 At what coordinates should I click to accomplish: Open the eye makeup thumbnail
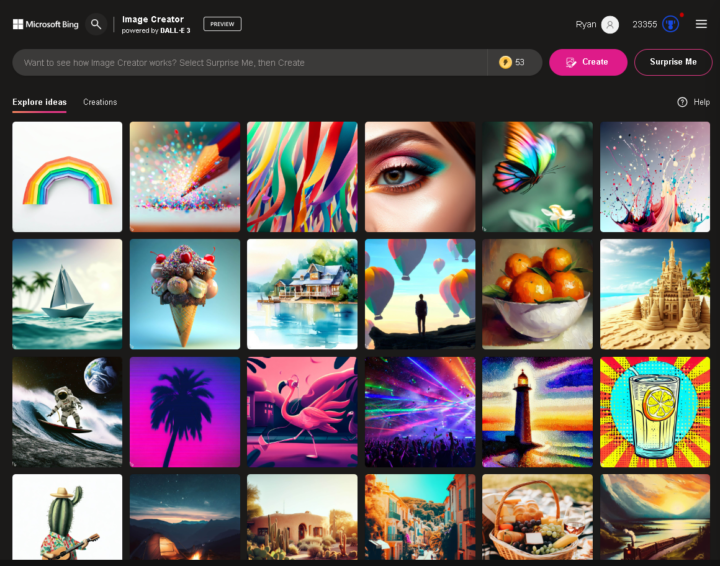coord(420,177)
